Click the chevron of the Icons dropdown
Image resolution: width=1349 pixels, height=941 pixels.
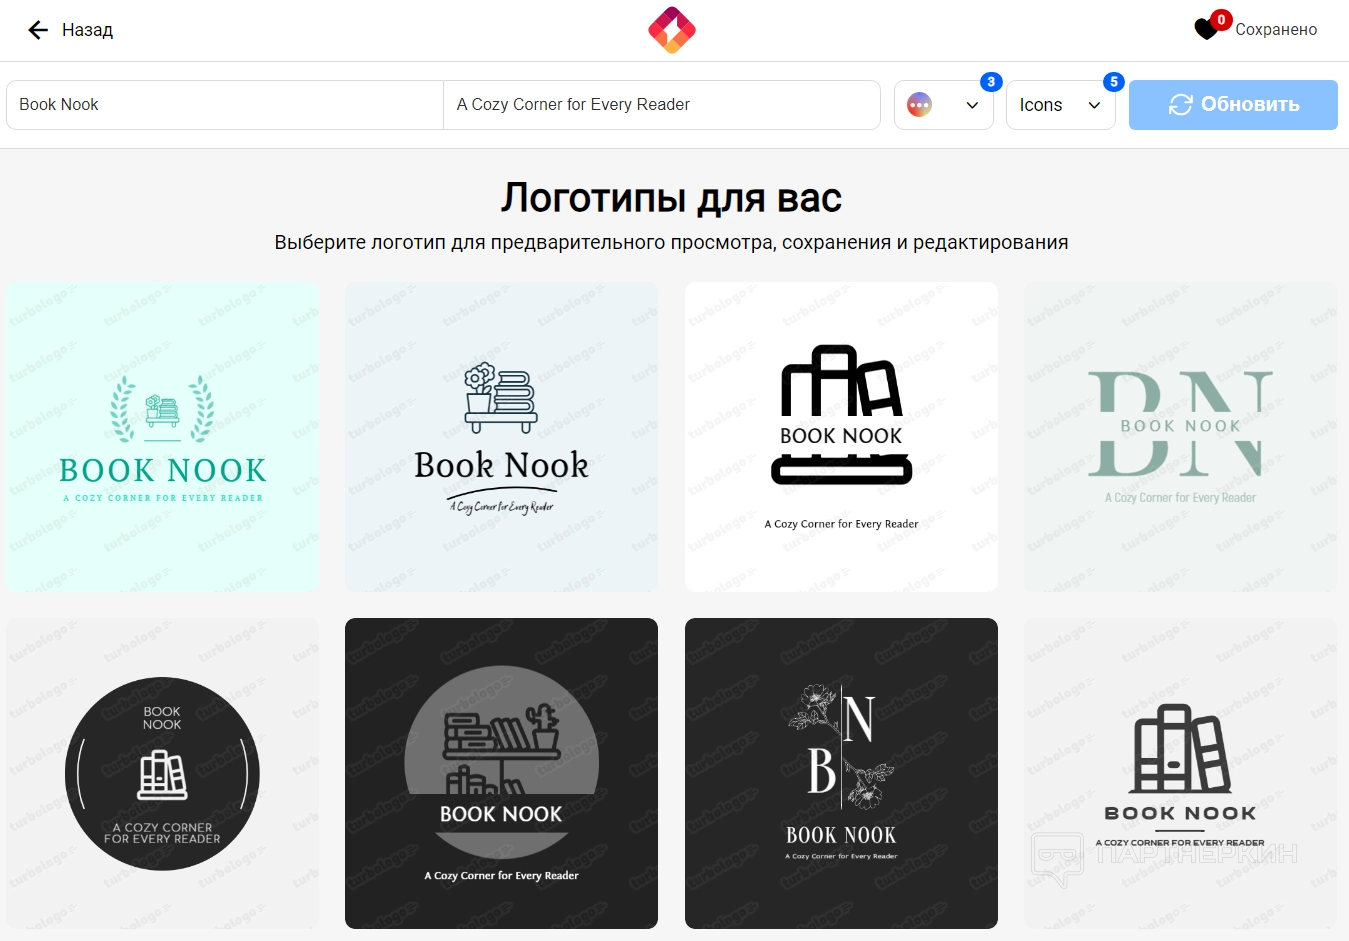(1094, 105)
